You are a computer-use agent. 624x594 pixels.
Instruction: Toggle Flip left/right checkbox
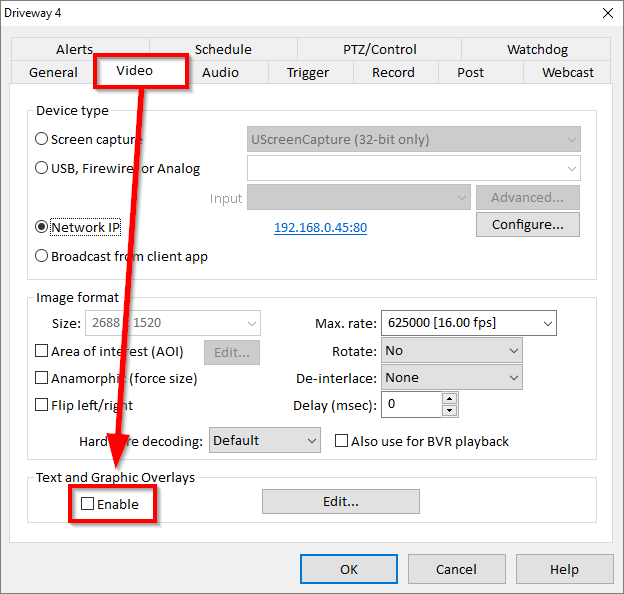[x=42, y=405]
